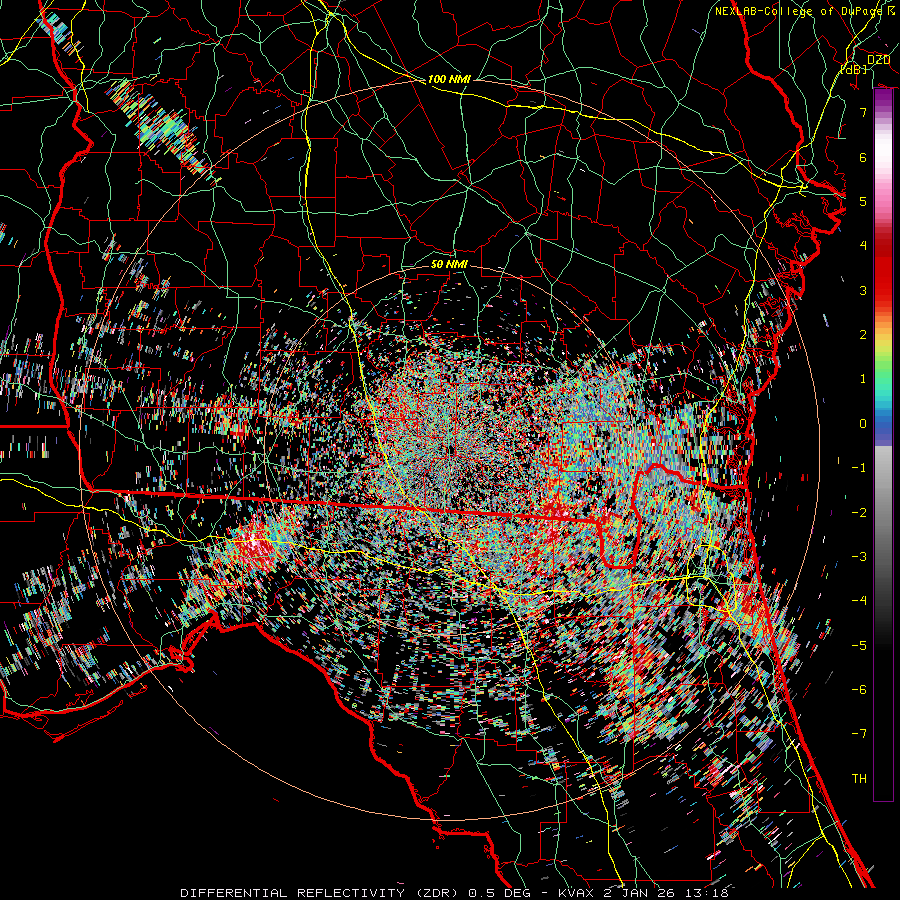
Task: Click the "13:18" time in caption
Action: point(707,893)
